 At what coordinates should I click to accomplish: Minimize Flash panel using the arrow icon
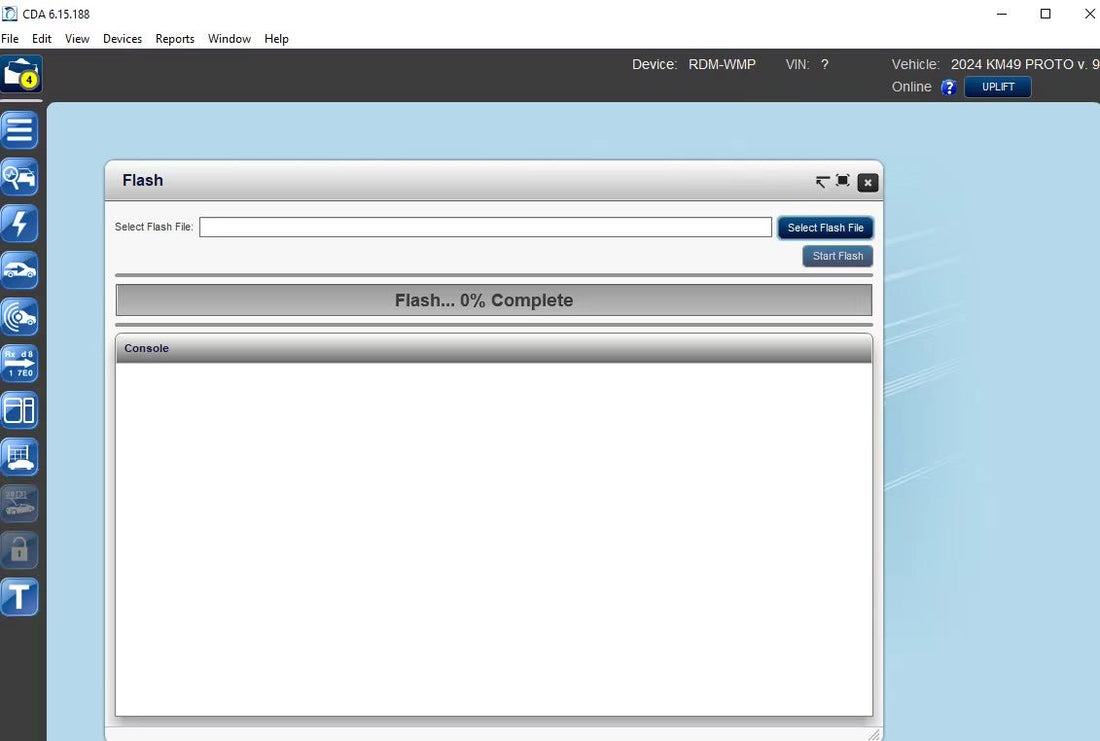pos(822,182)
